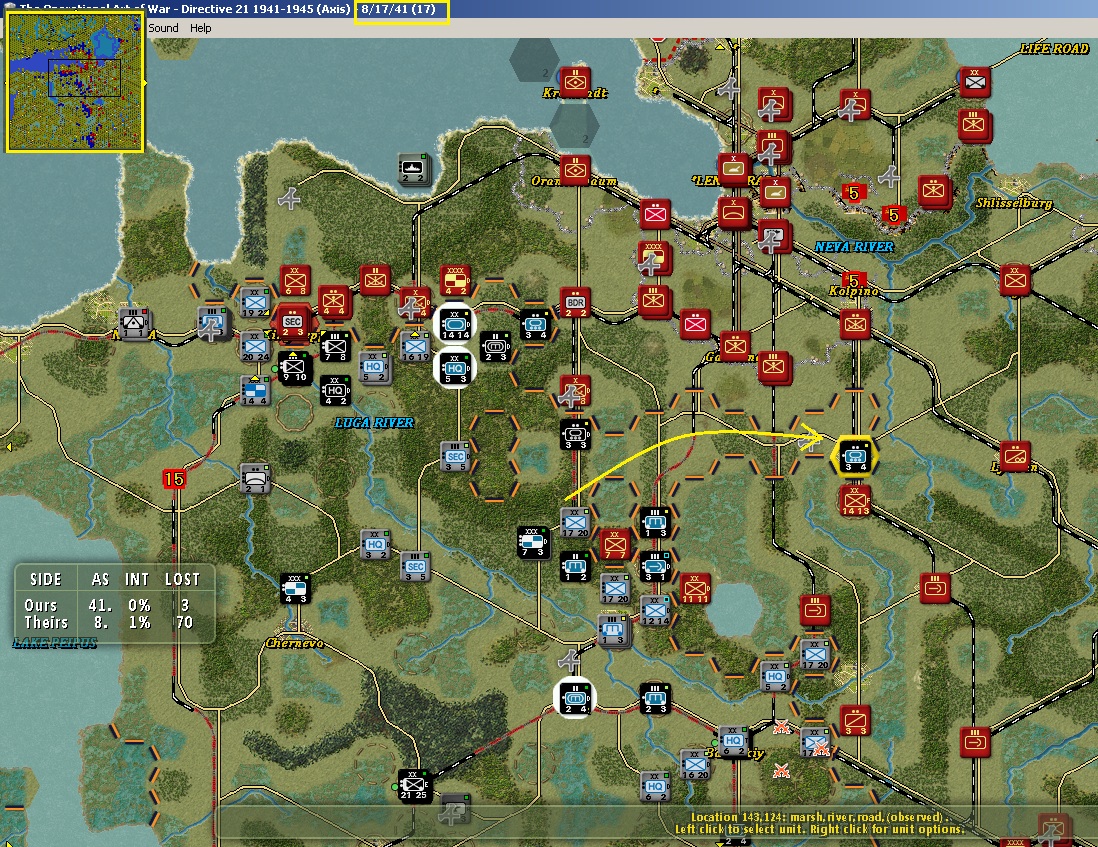Select gray infantry division 20 24
This screenshot has width=1098, height=847.
pyautogui.click(x=255, y=346)
